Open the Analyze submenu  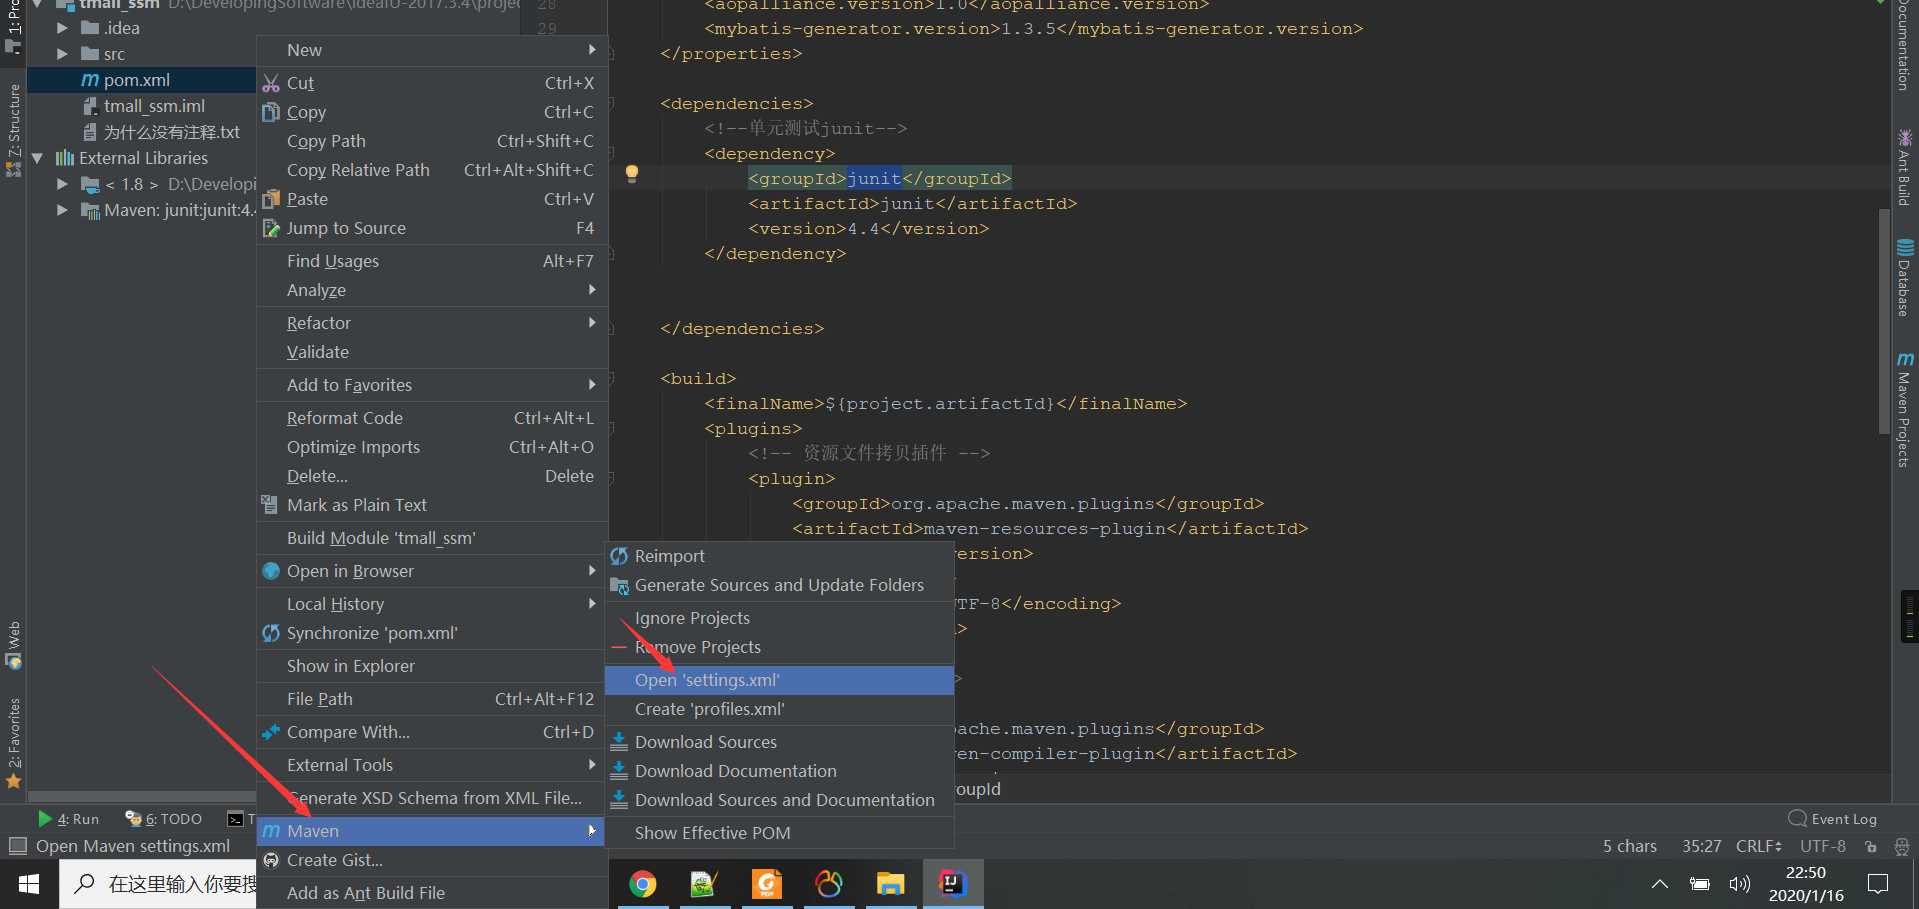point(432,290)
